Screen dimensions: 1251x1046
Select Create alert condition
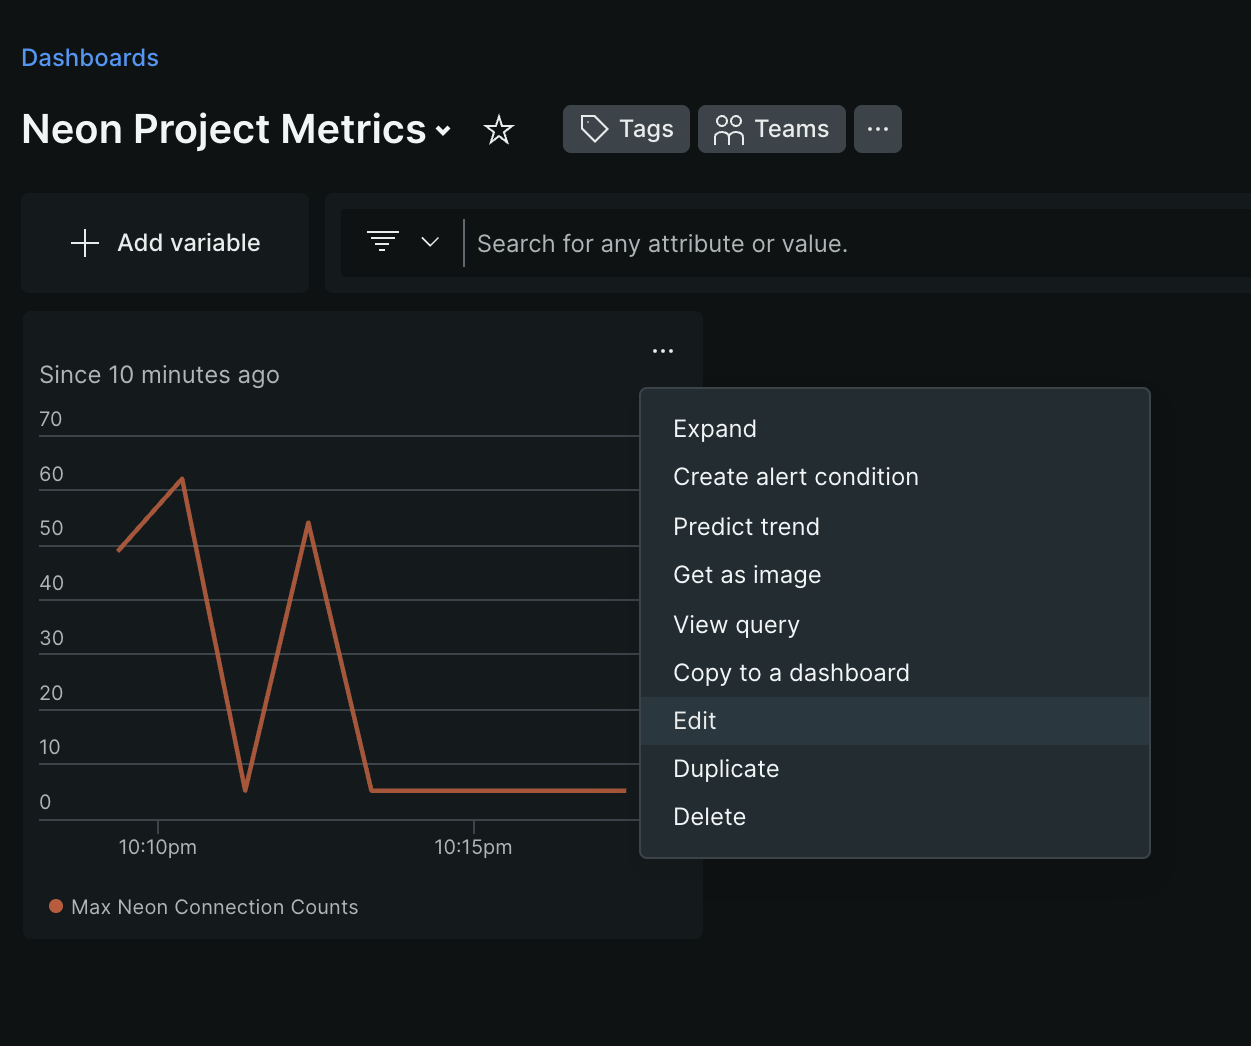[x=795, y=476]
